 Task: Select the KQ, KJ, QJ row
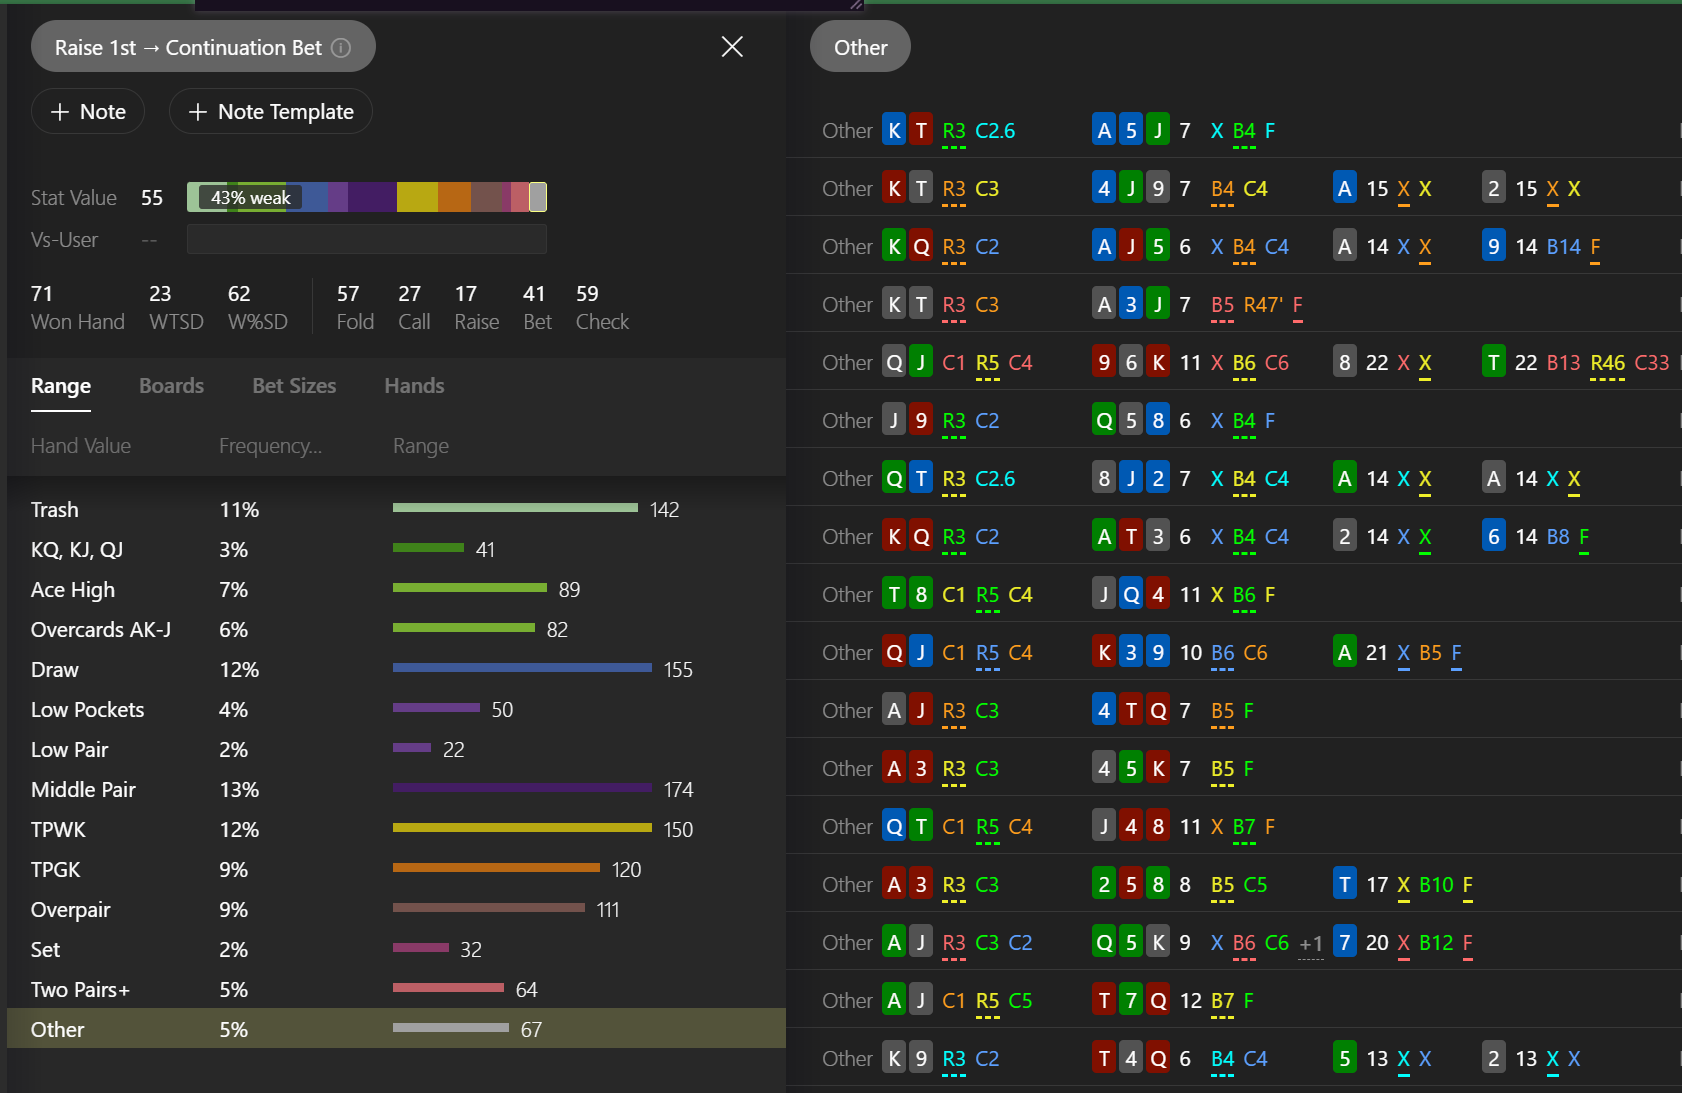[396, 550]
